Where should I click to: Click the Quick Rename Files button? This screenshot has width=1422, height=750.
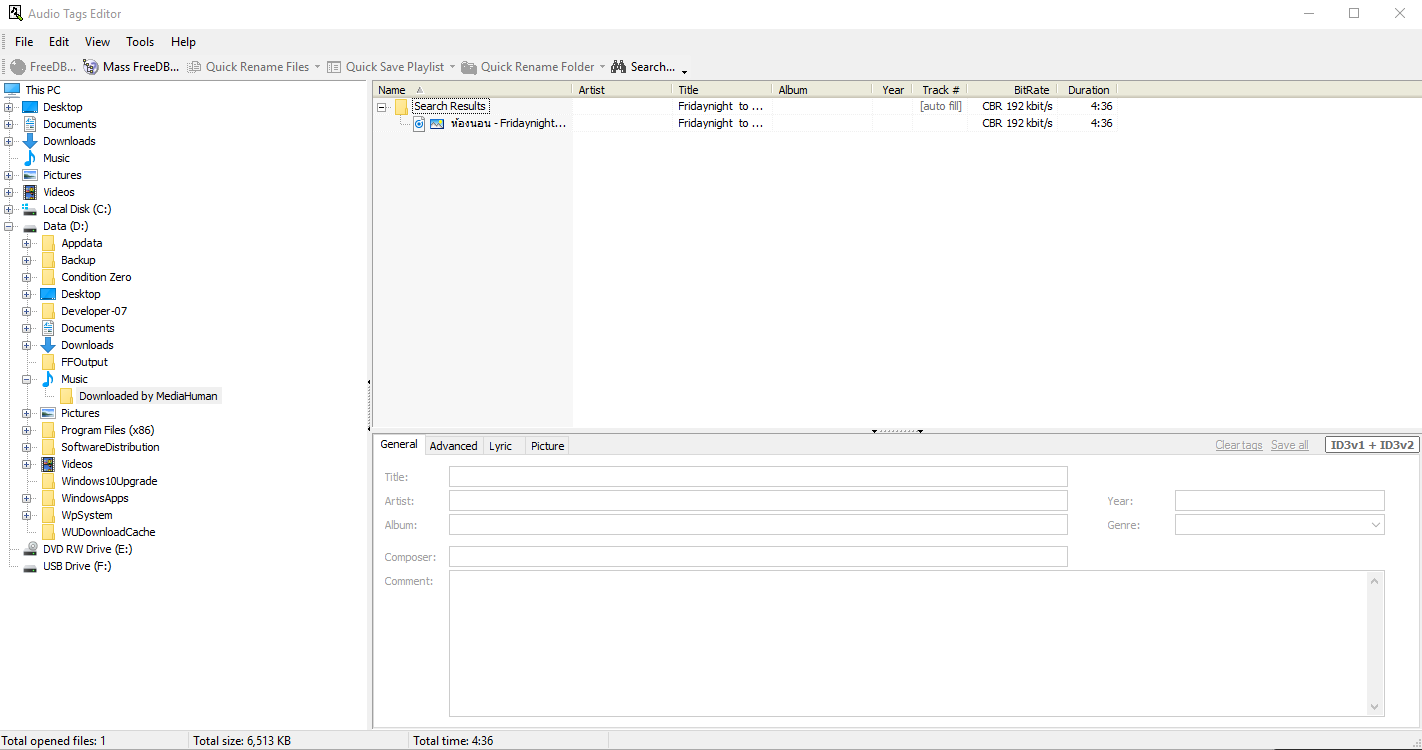pyautogui.click(x=247, y=67)
